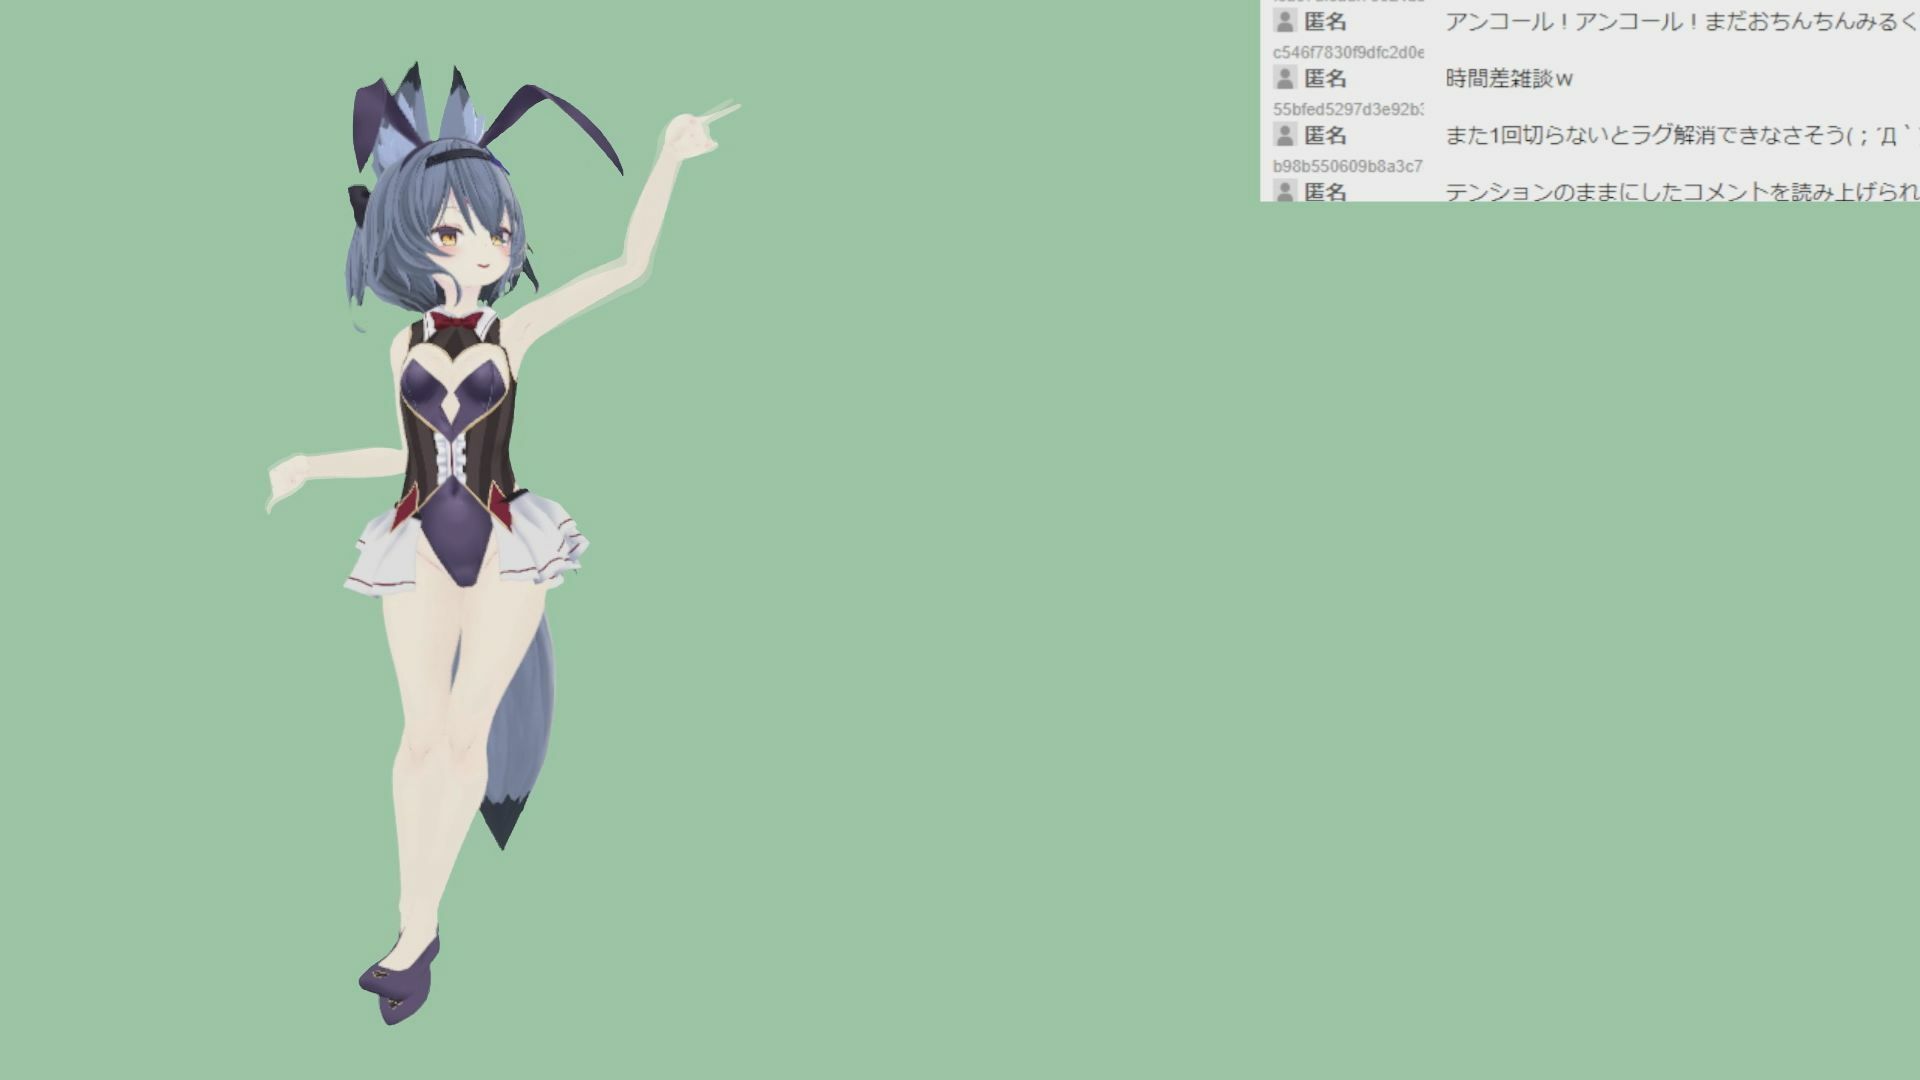Click the 匿名 name on the テンション comment
The height and width of the screenshot is (1080, 1920).
1326,191
